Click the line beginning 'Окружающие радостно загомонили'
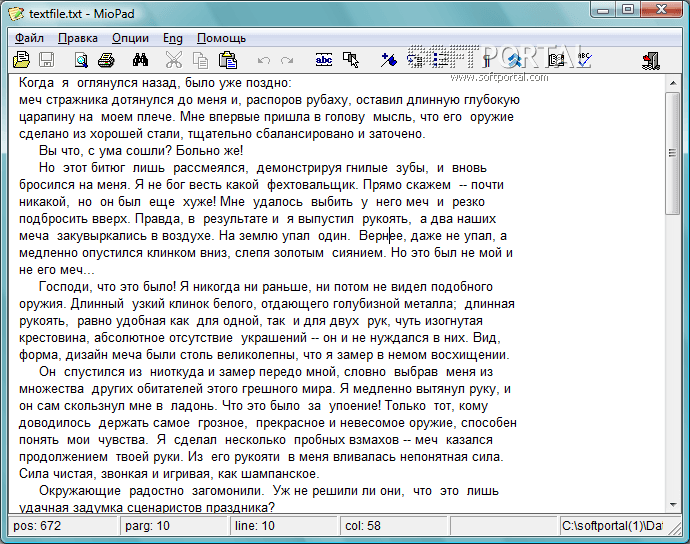 click(x=268, y=491)
